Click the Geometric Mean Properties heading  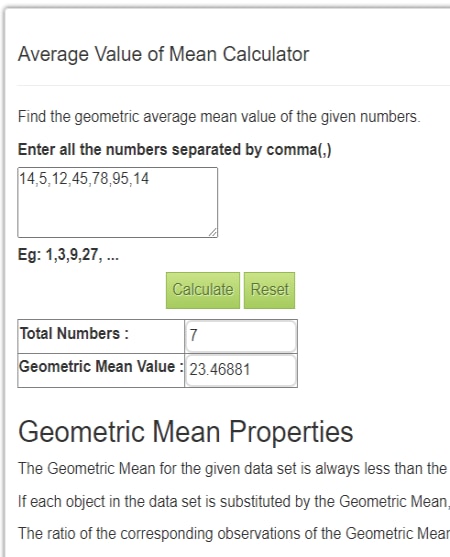[x=185, y=432]
